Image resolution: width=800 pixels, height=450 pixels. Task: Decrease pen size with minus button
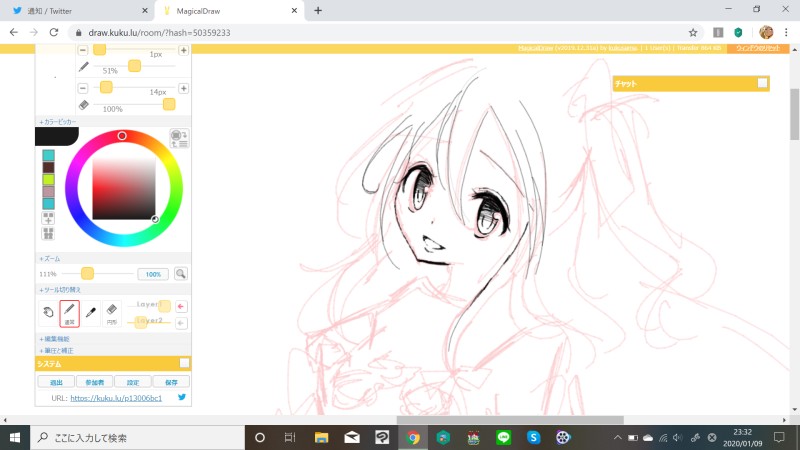click(83, 51)
